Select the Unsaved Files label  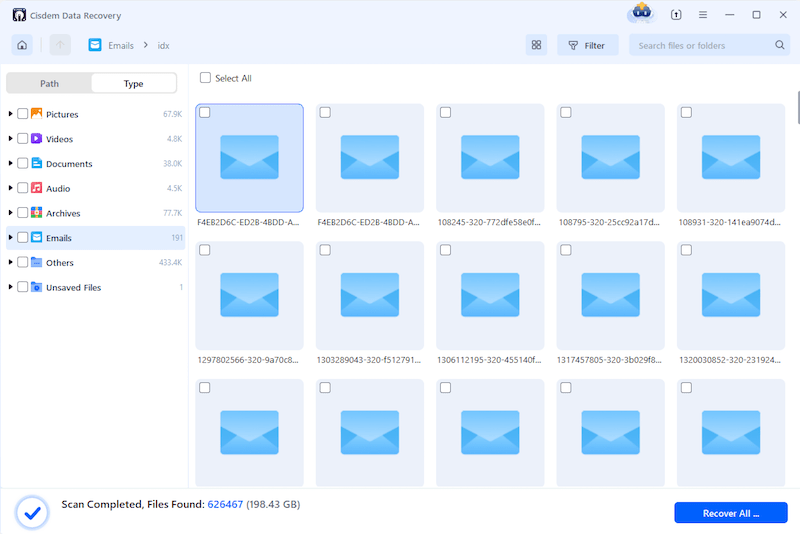point(73,288)
